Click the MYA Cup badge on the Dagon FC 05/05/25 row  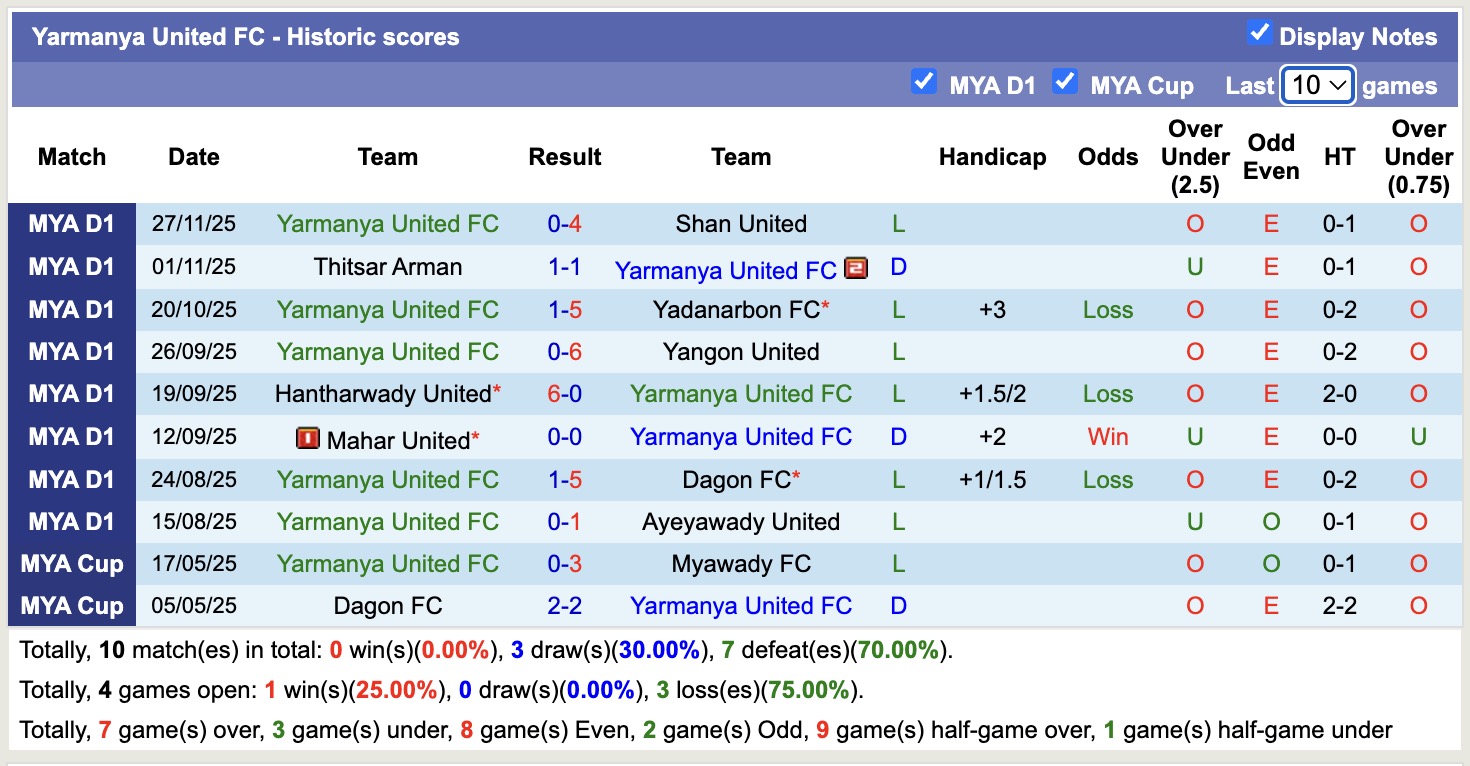[72, 605]
